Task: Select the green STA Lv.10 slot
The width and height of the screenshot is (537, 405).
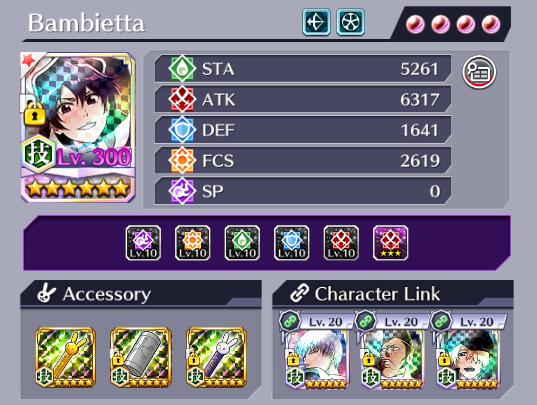Action: click(242, 243)
